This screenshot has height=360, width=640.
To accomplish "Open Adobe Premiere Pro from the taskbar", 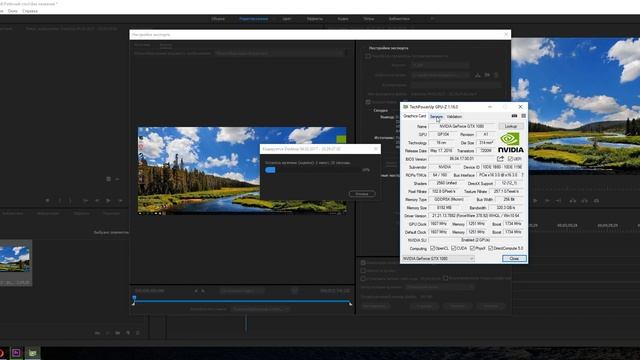I will coord(16,352).
